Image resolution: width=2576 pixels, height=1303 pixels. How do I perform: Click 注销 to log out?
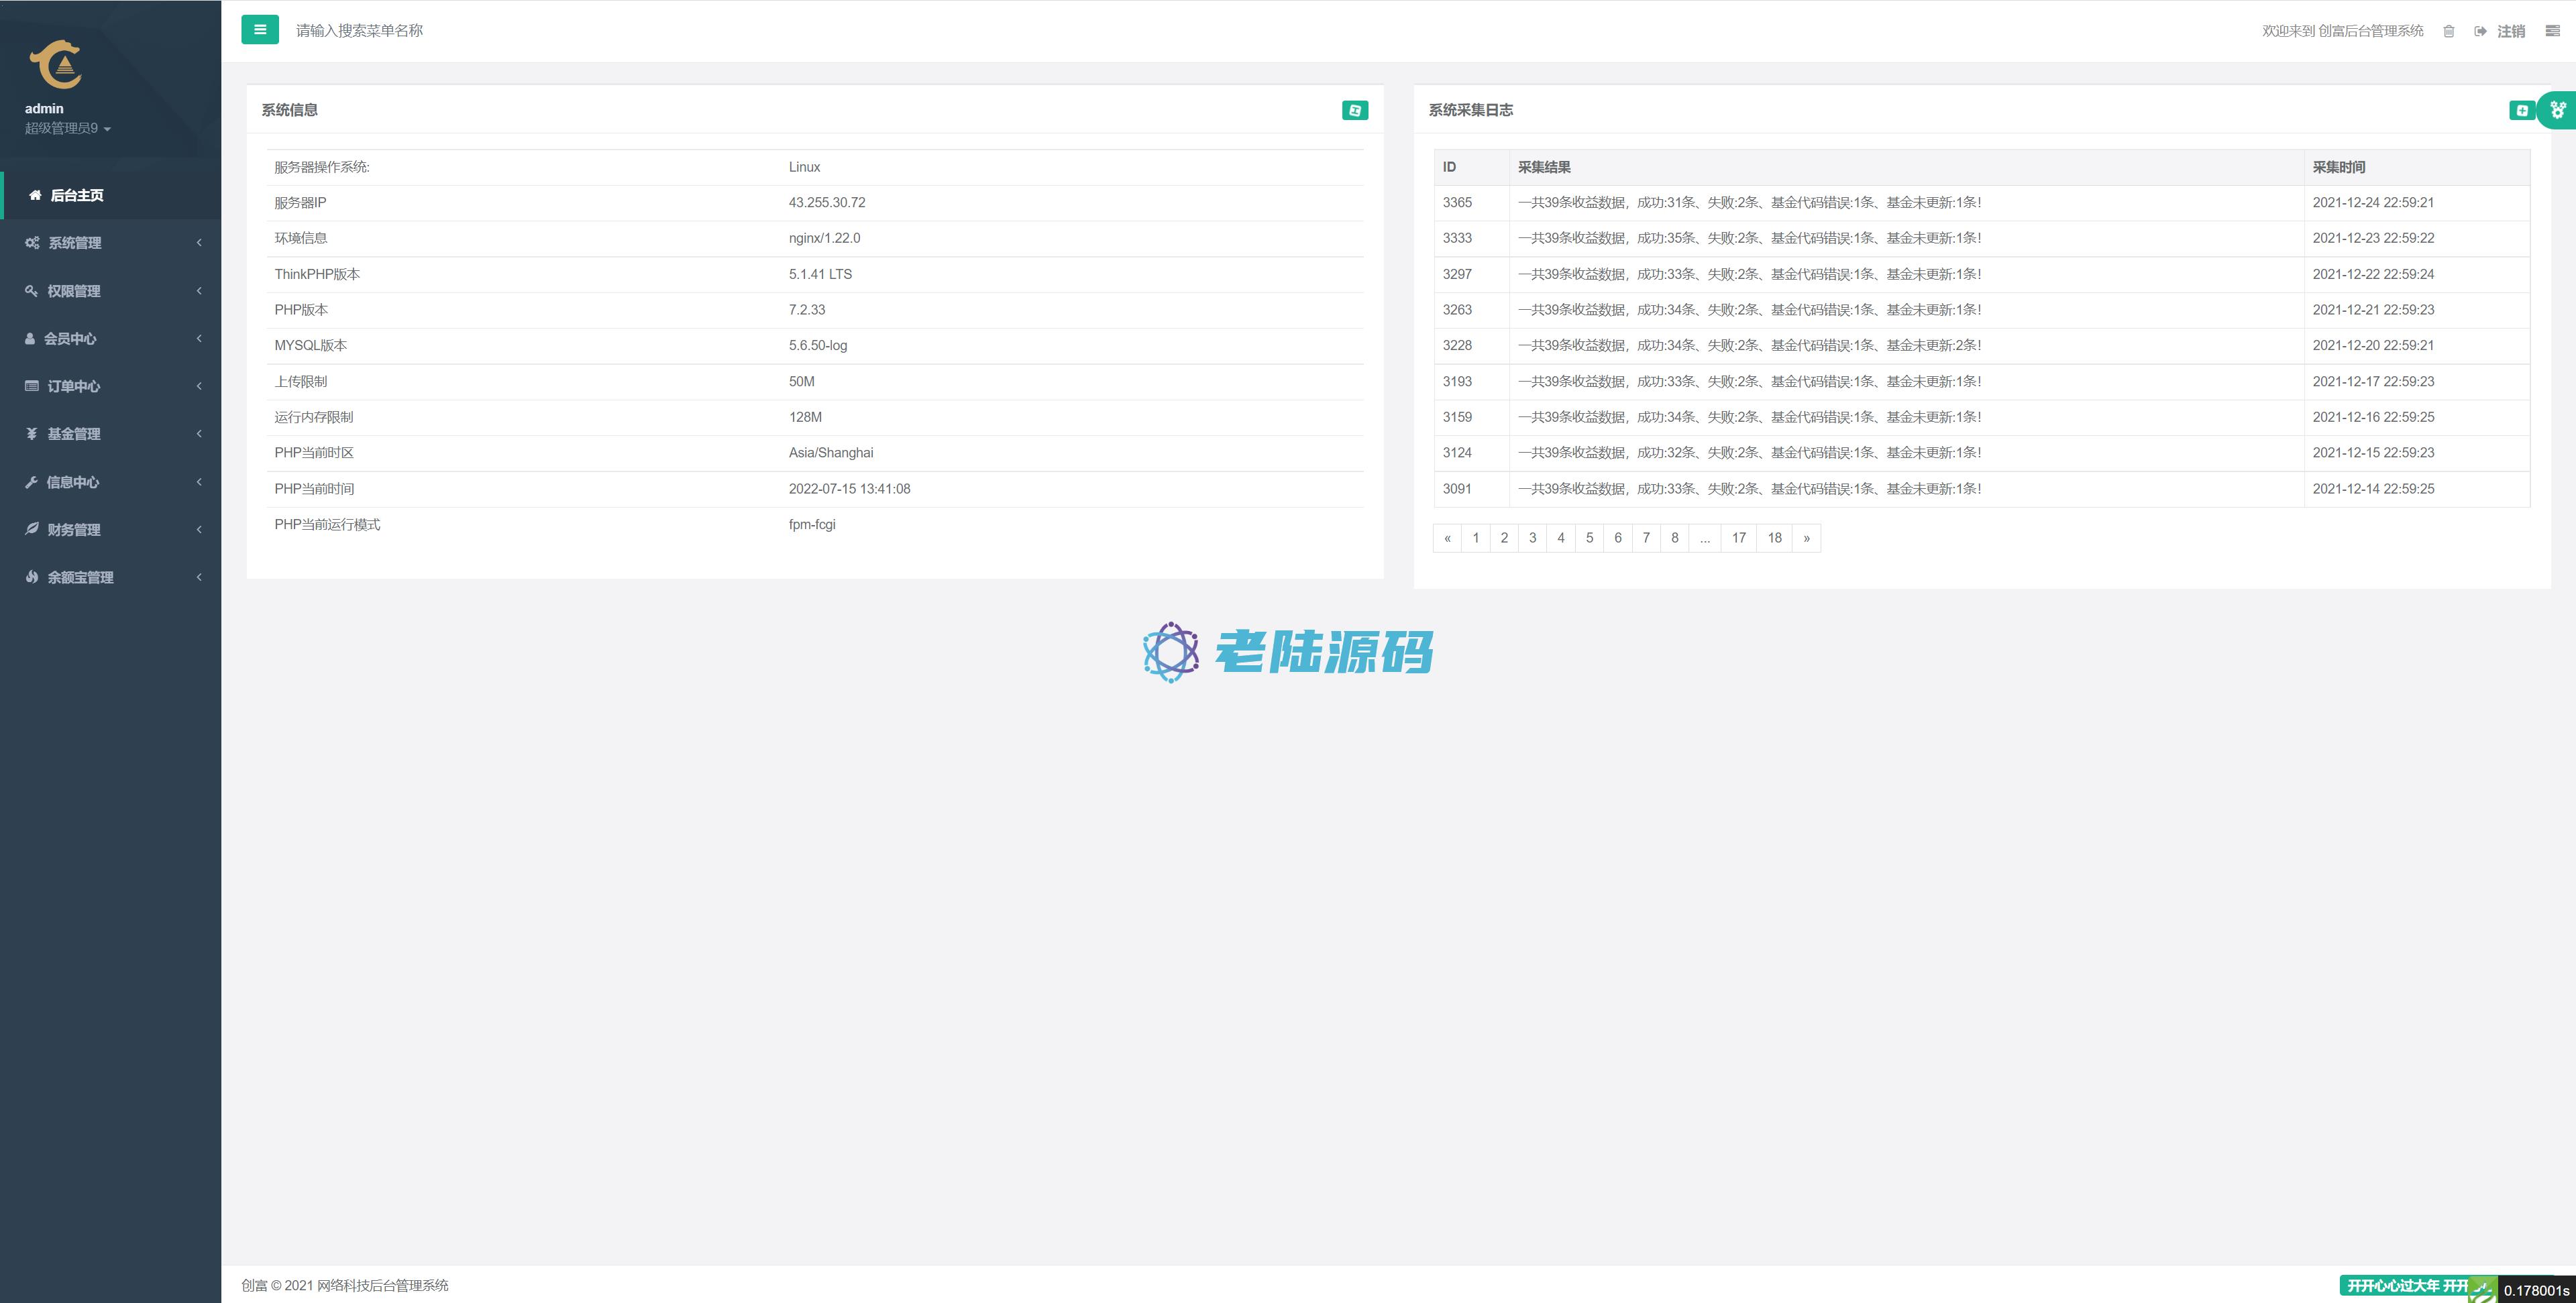click(2510, 31)
